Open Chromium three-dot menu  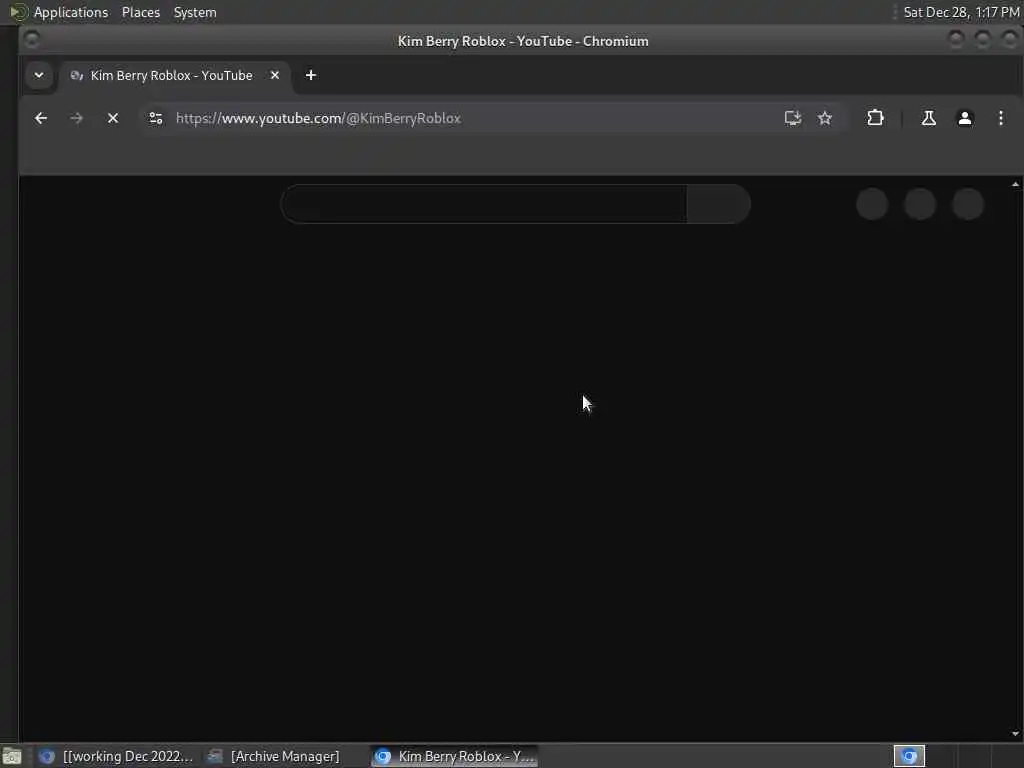1000,118
